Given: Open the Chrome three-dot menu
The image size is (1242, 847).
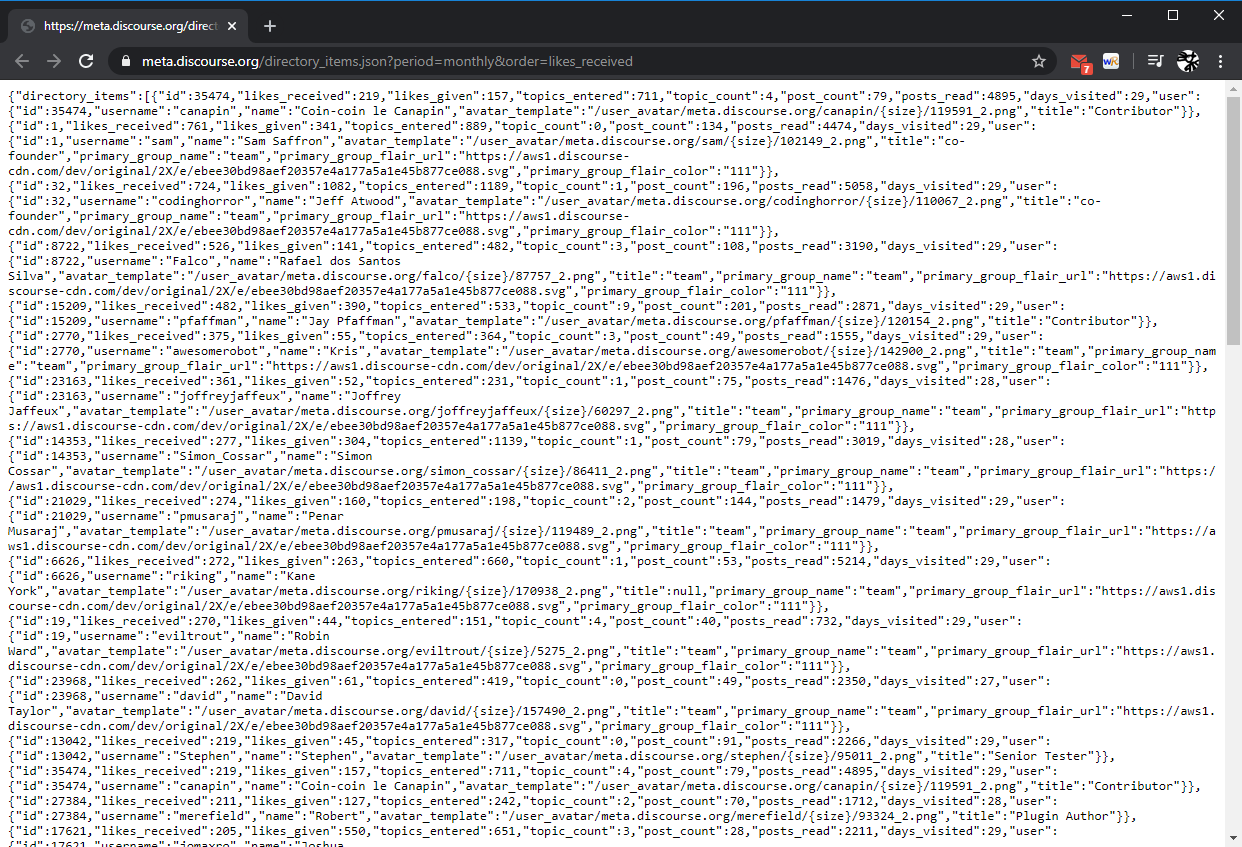Looking at the screenshot, I should (1221, 61).
